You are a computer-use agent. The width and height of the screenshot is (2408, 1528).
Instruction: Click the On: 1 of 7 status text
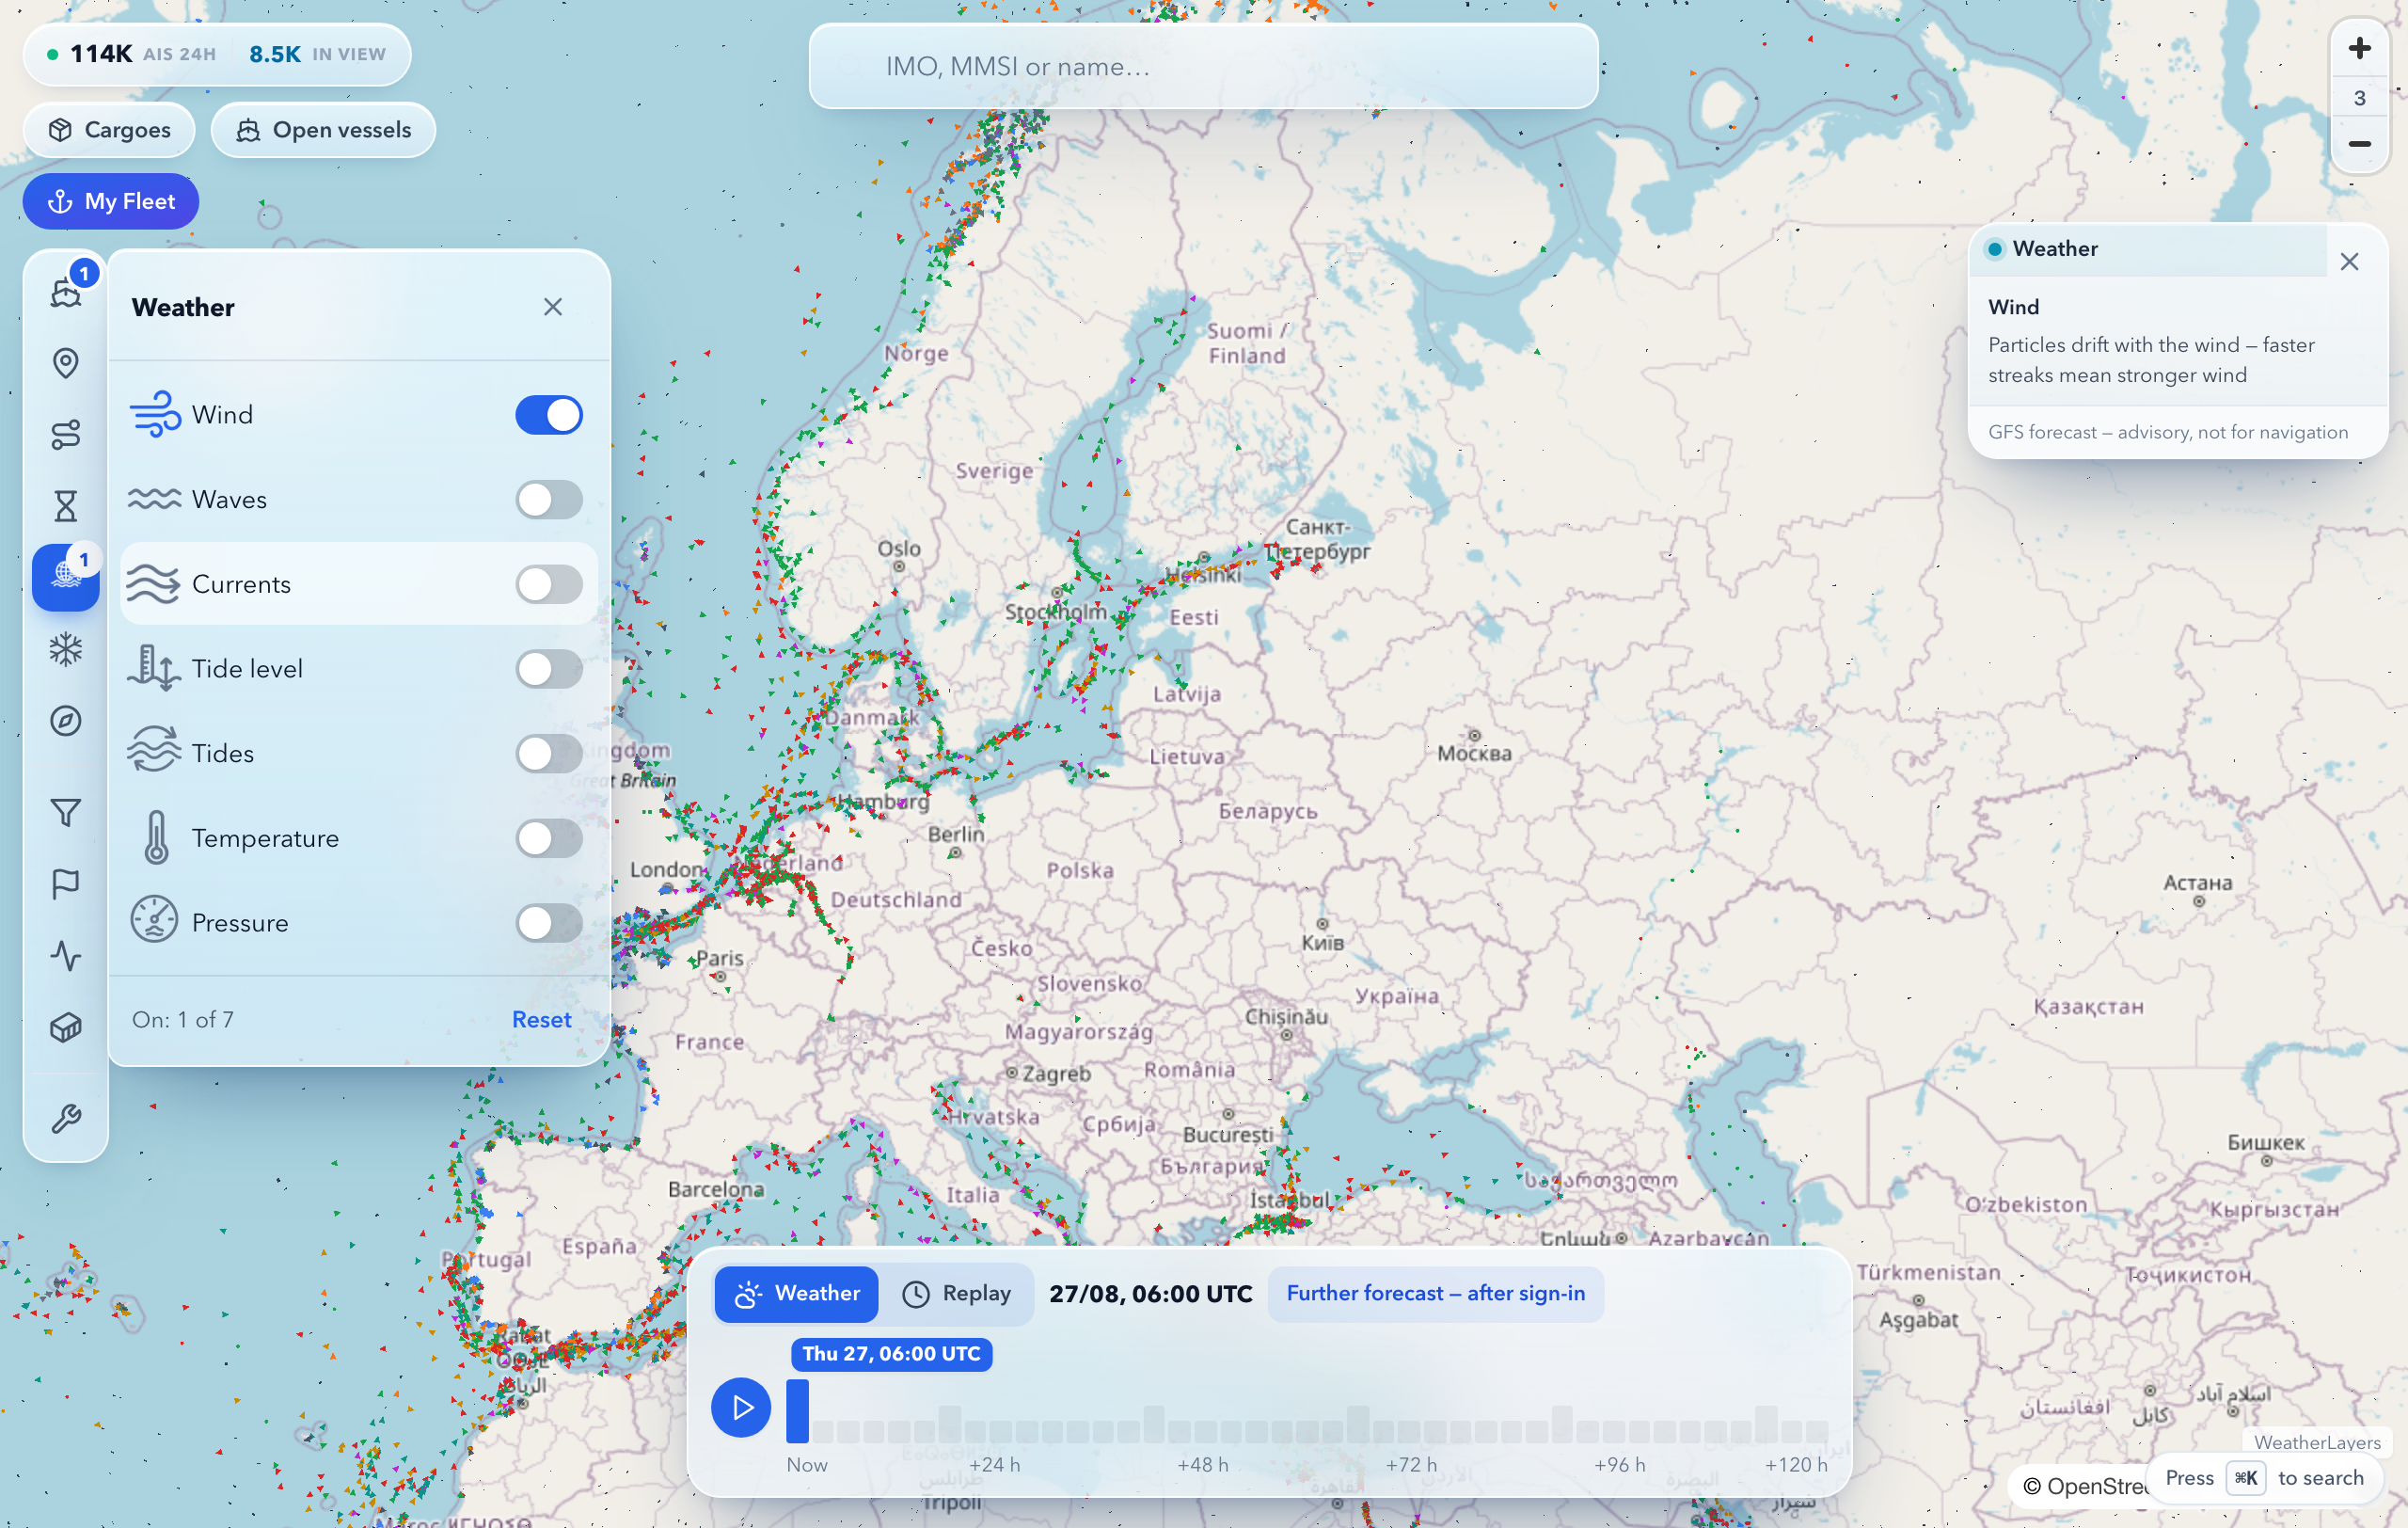point(183,1019)
